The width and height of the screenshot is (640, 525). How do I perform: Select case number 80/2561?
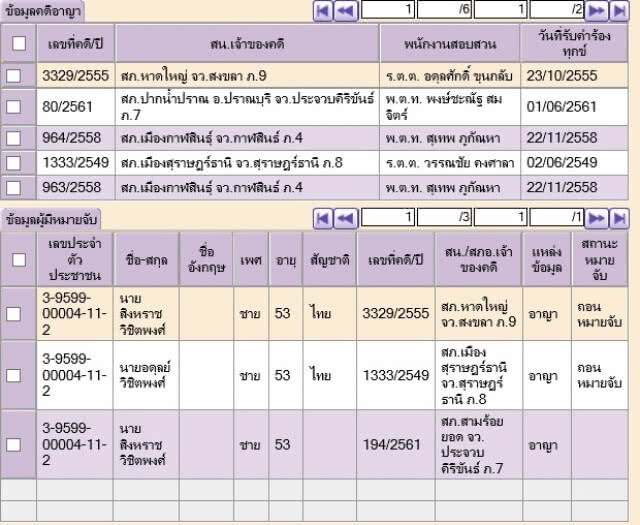67,107
